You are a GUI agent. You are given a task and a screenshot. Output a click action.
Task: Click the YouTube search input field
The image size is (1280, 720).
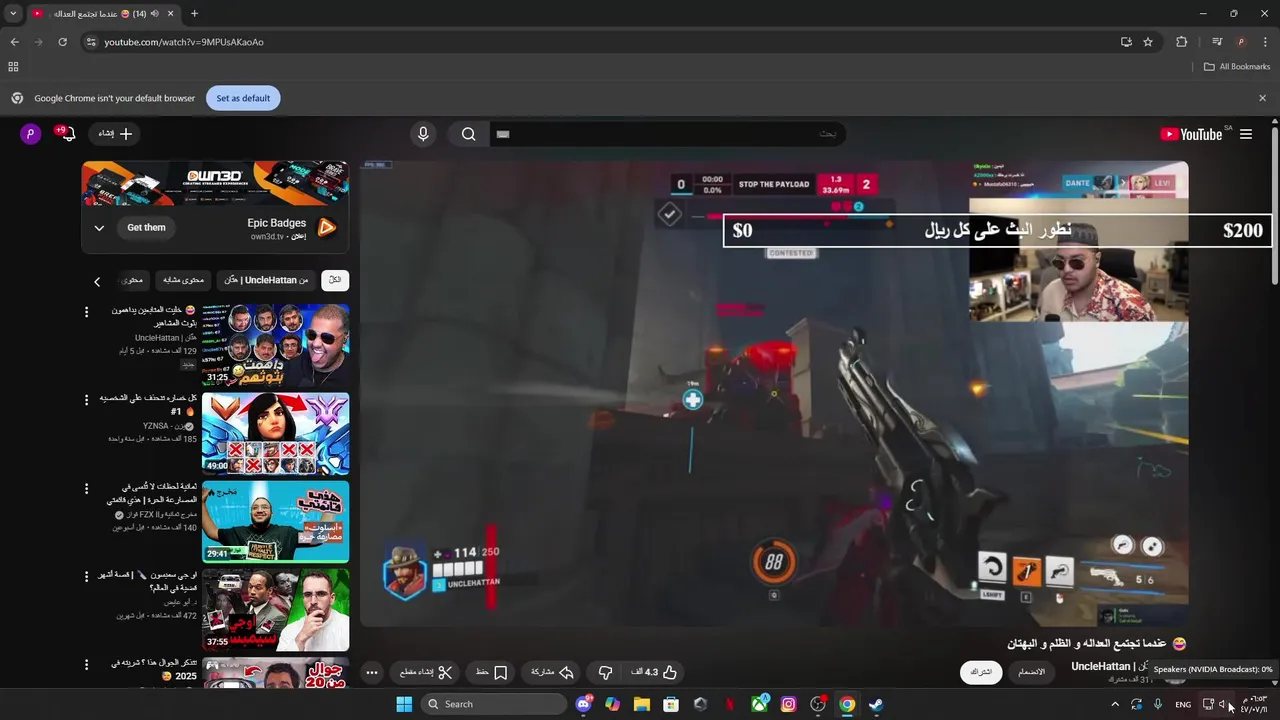[667, 134]
